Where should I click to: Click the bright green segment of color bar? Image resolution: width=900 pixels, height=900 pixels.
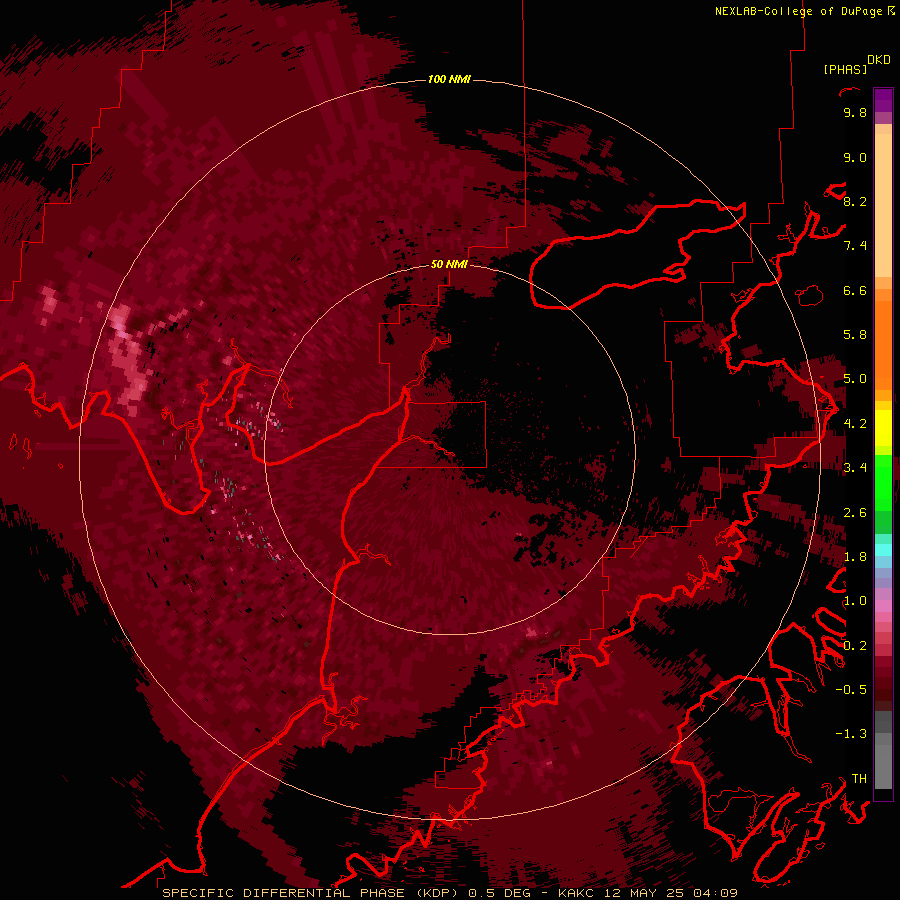tap(883, 483)
